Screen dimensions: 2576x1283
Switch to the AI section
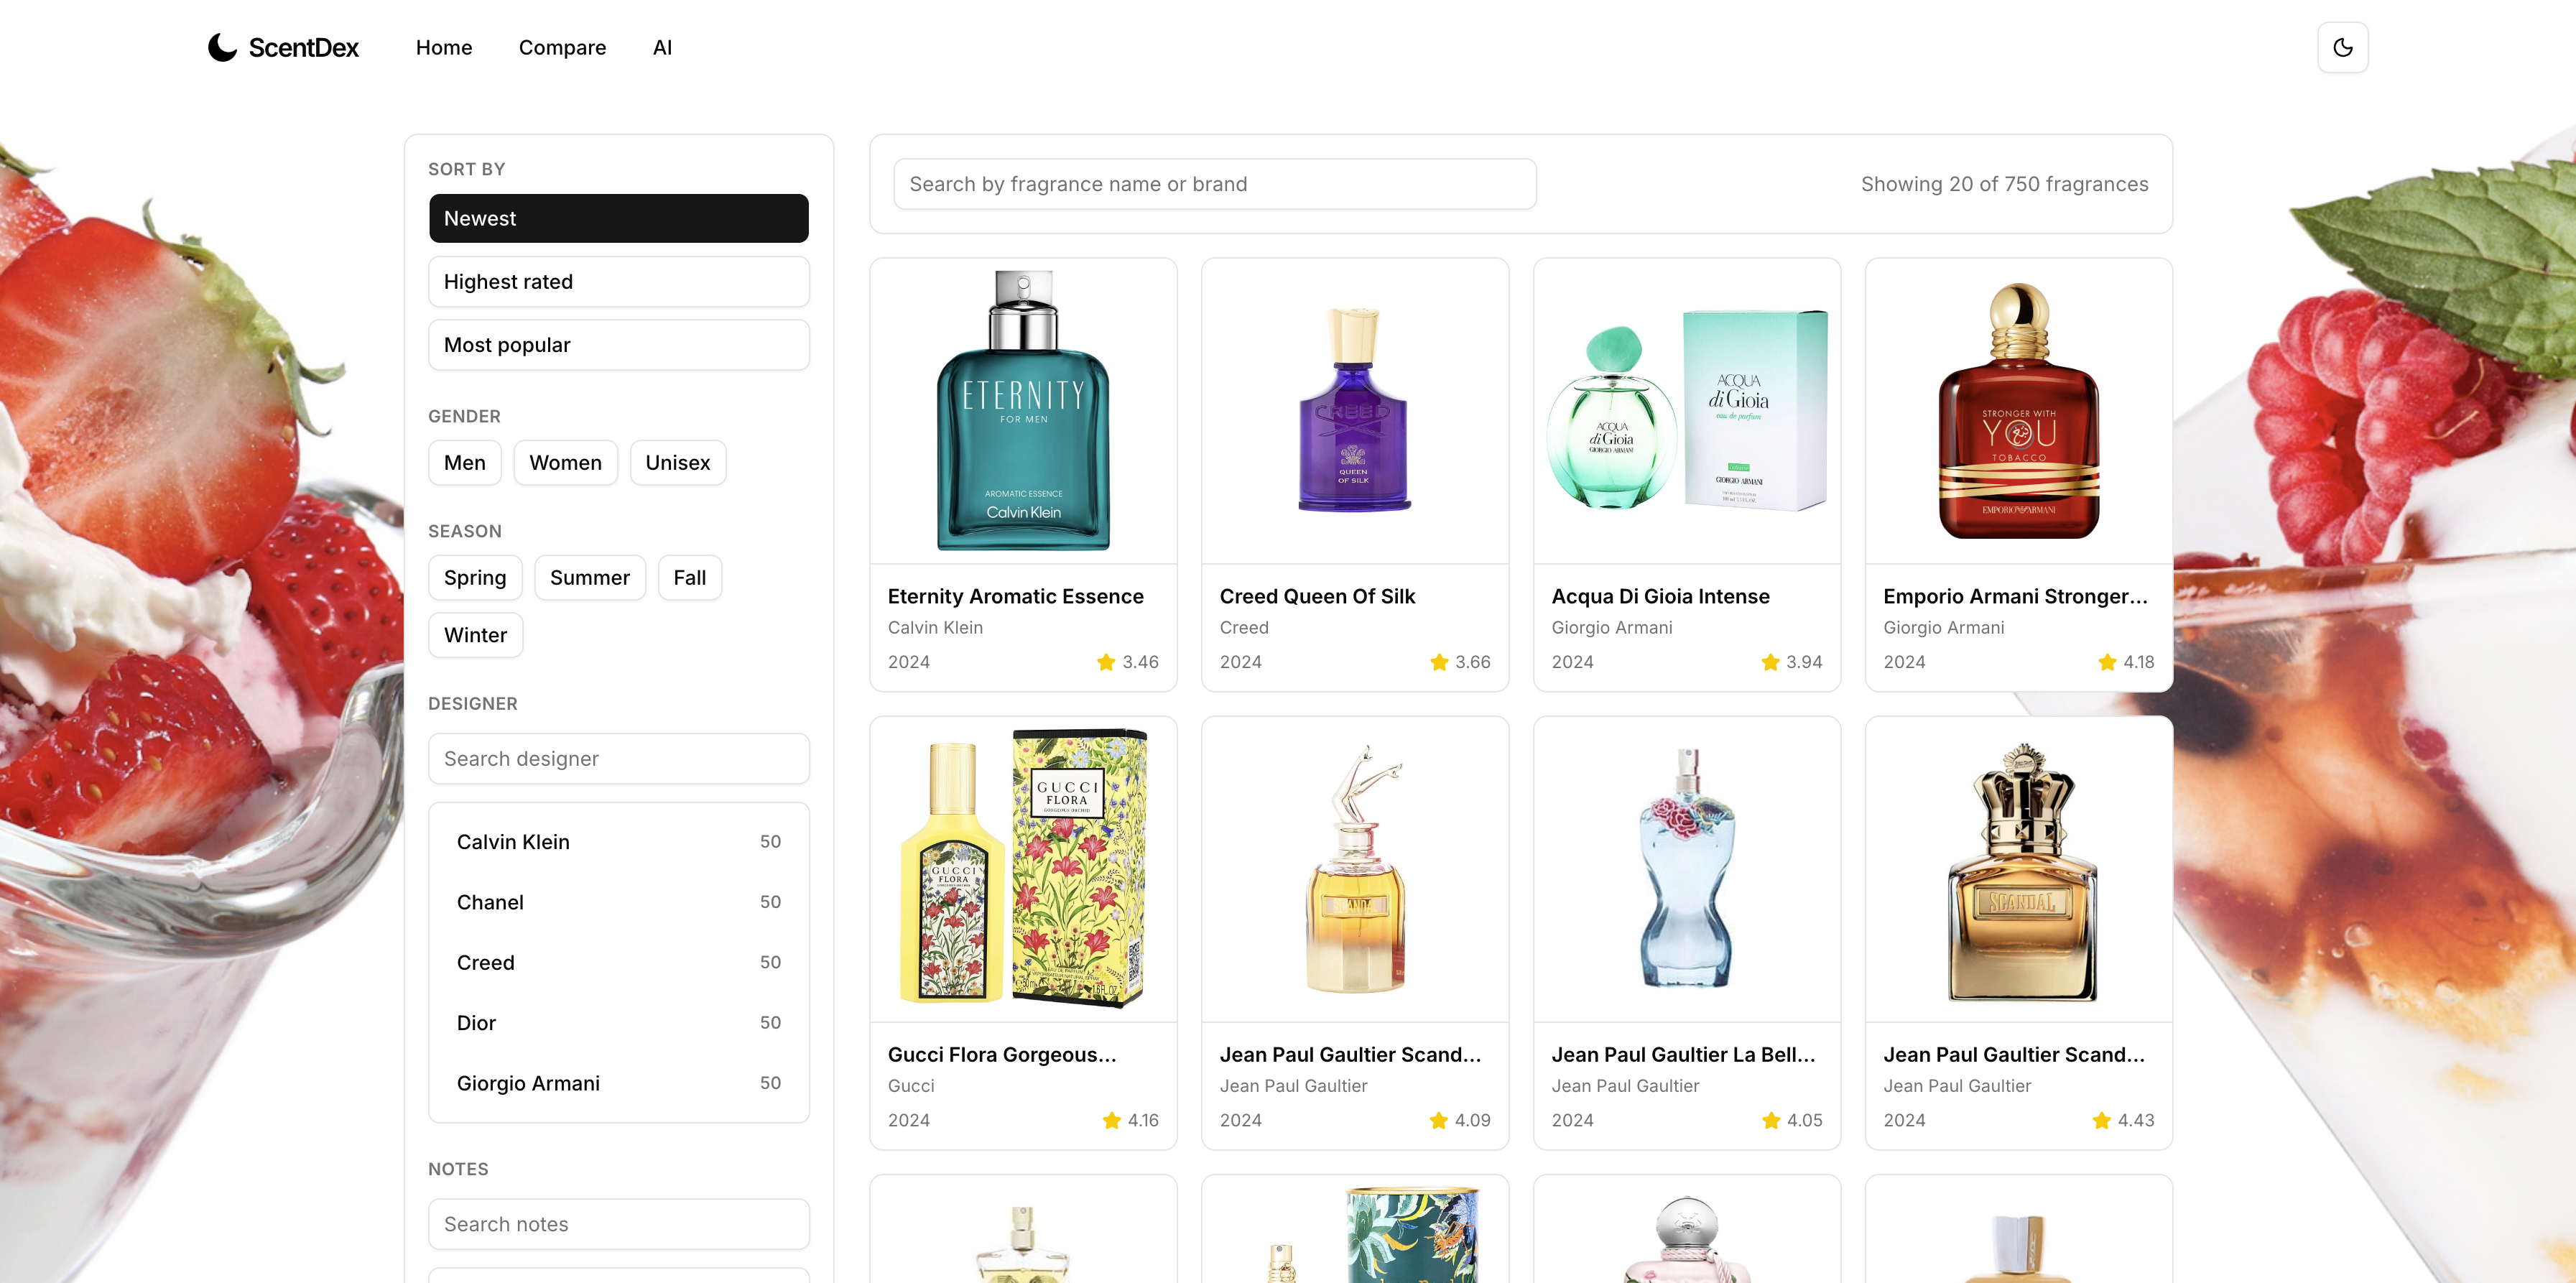662,47
